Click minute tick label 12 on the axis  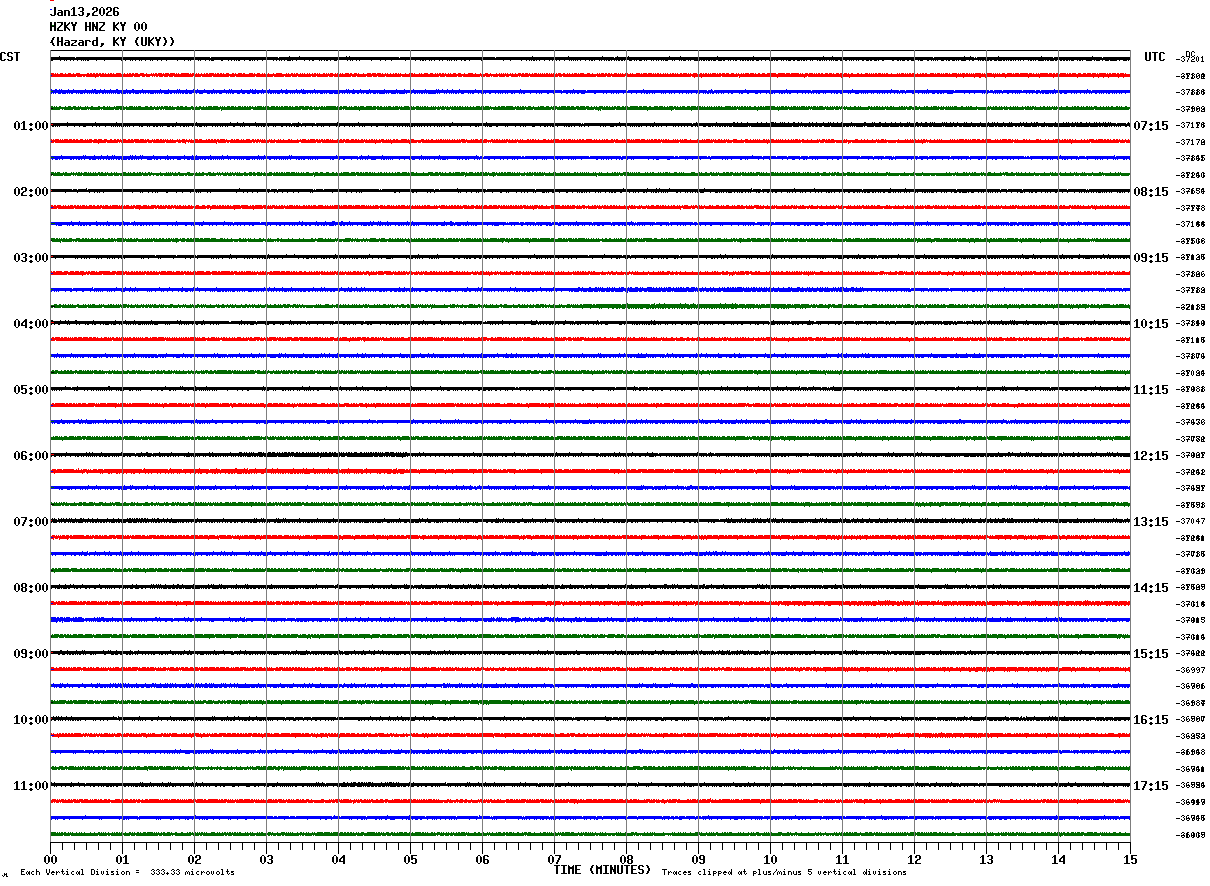tap(914, 860)
